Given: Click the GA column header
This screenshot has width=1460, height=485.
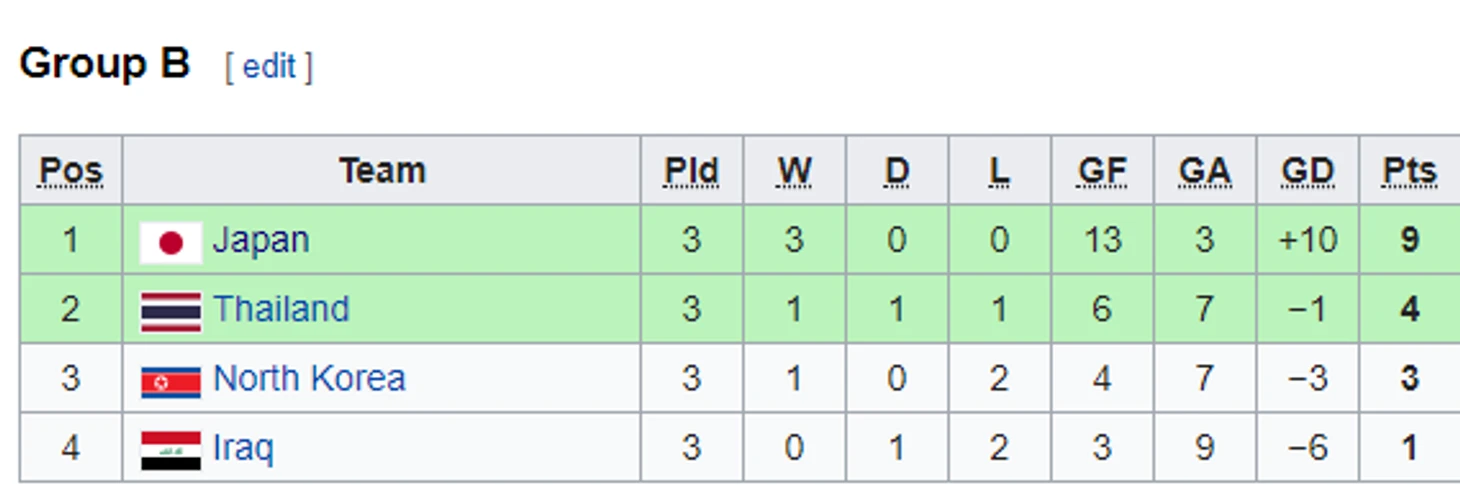Looking at the screenshot, I should [1205, 172].
